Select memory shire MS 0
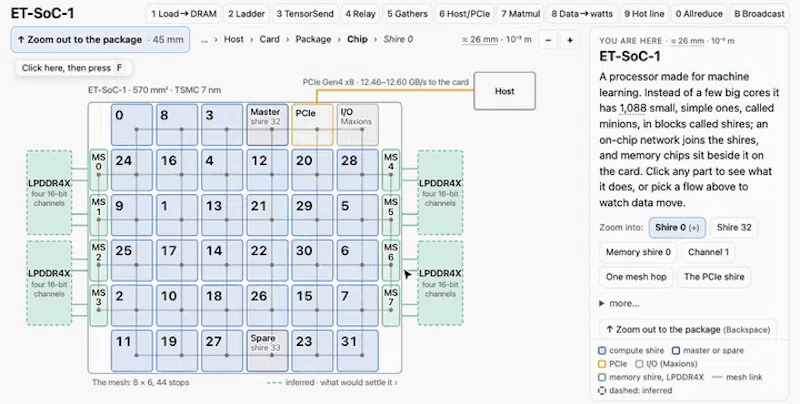 tap(98, 170)
